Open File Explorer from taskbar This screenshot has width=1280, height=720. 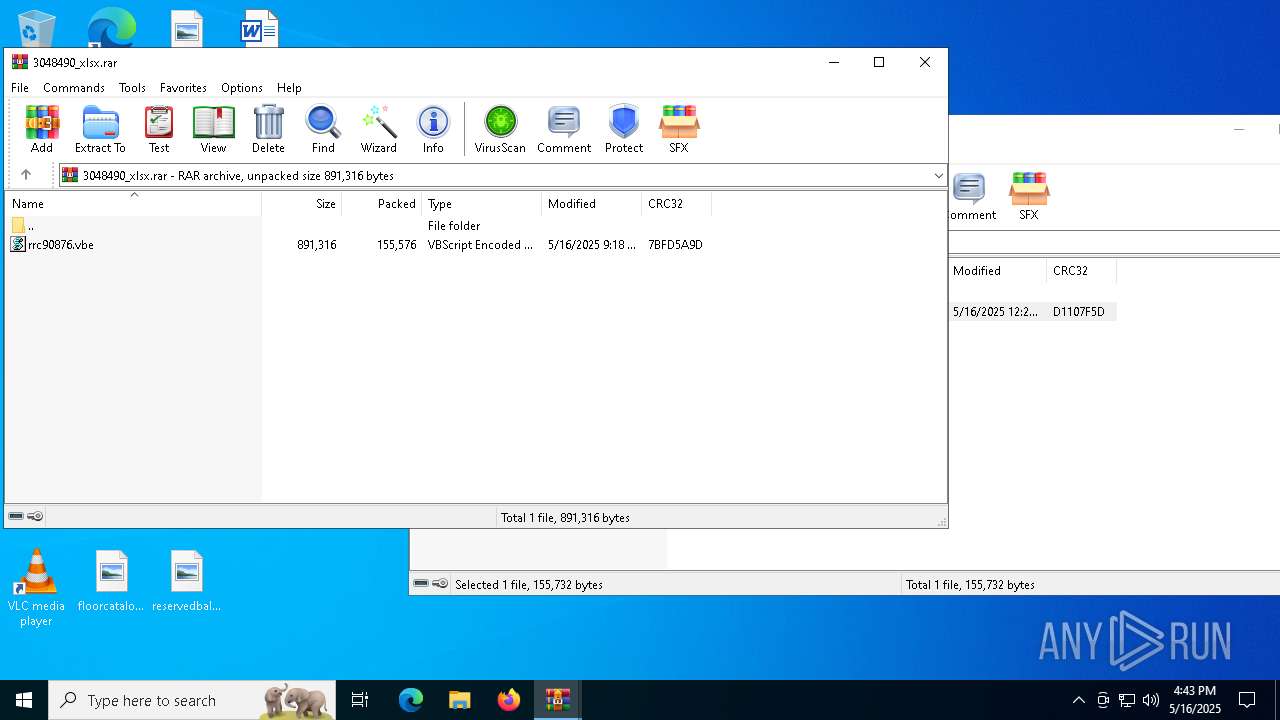tap(460, 700)
